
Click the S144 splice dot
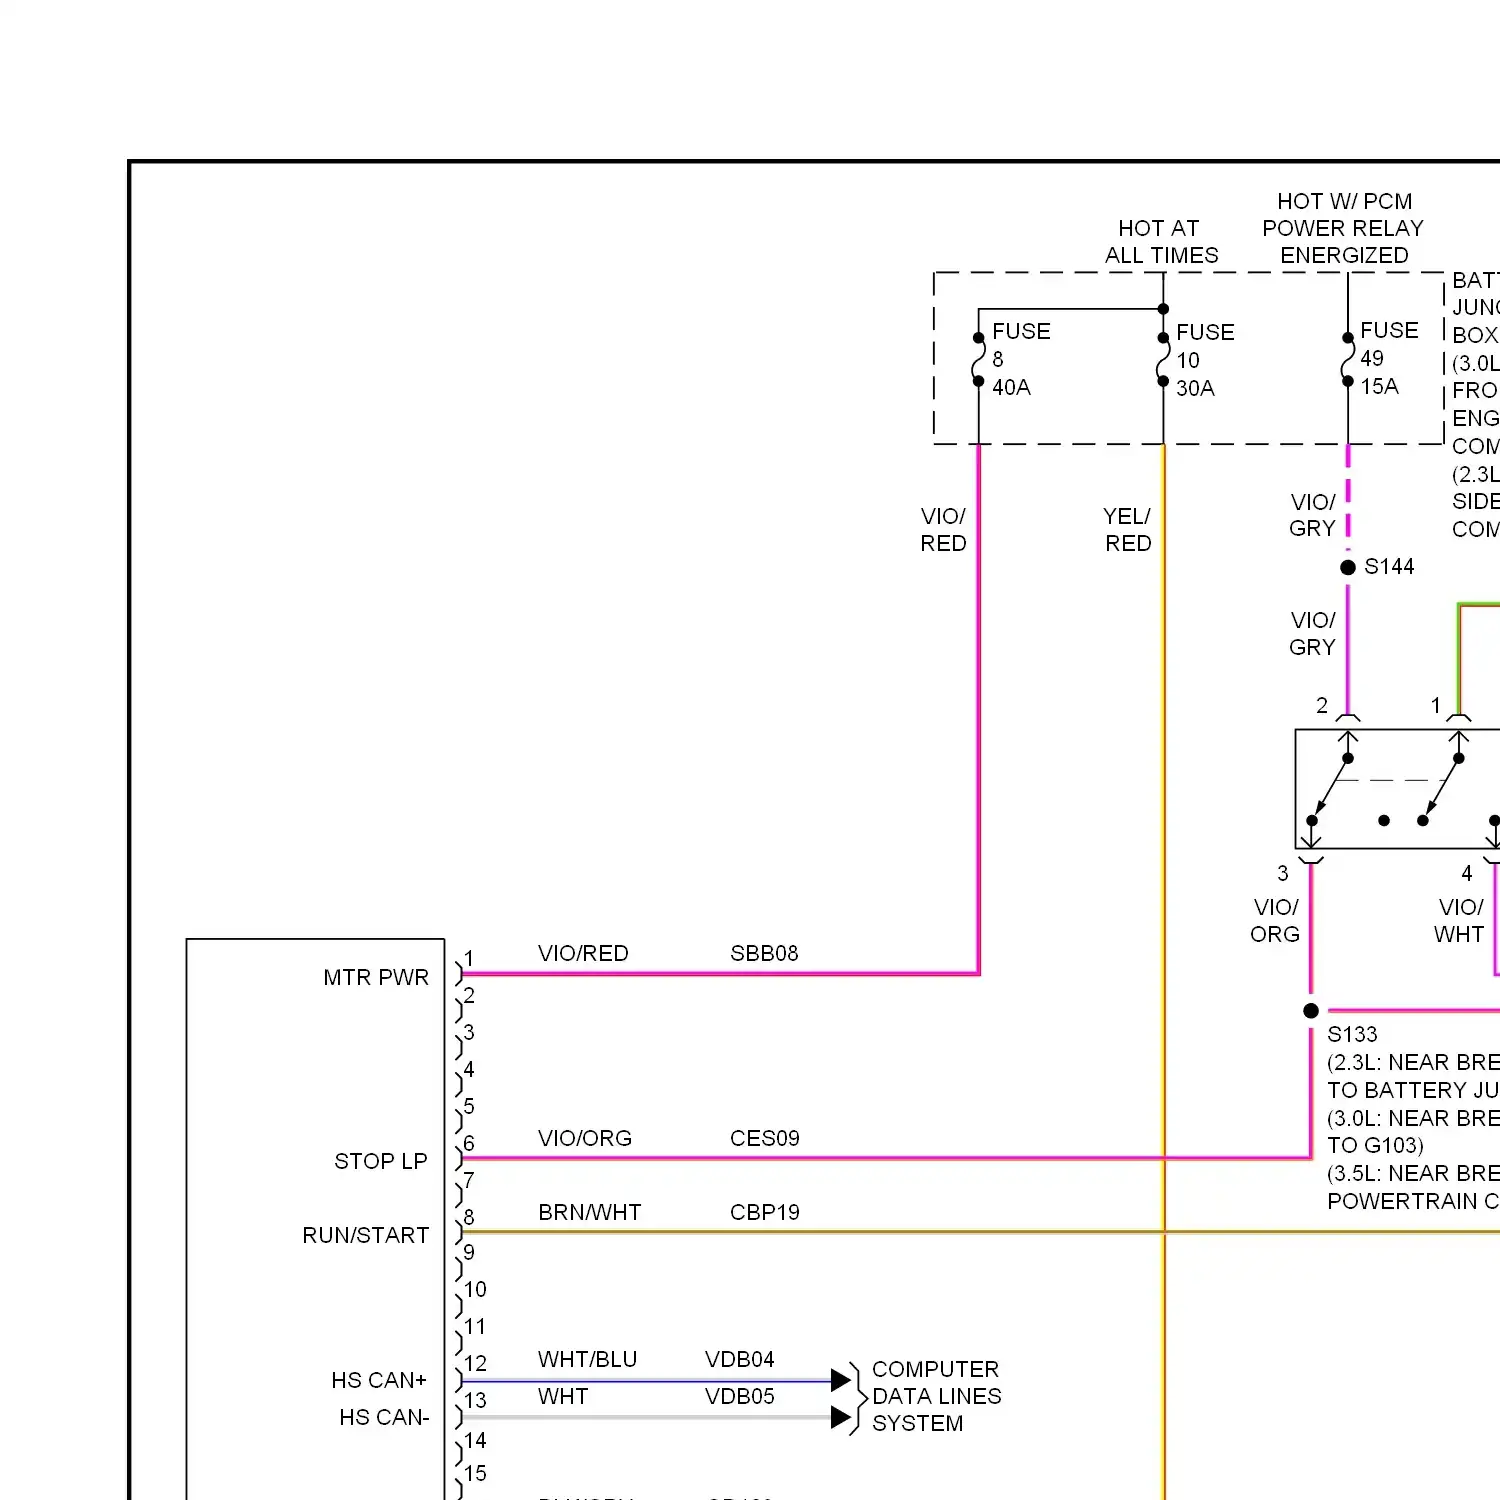click(x=1348, y=567)
